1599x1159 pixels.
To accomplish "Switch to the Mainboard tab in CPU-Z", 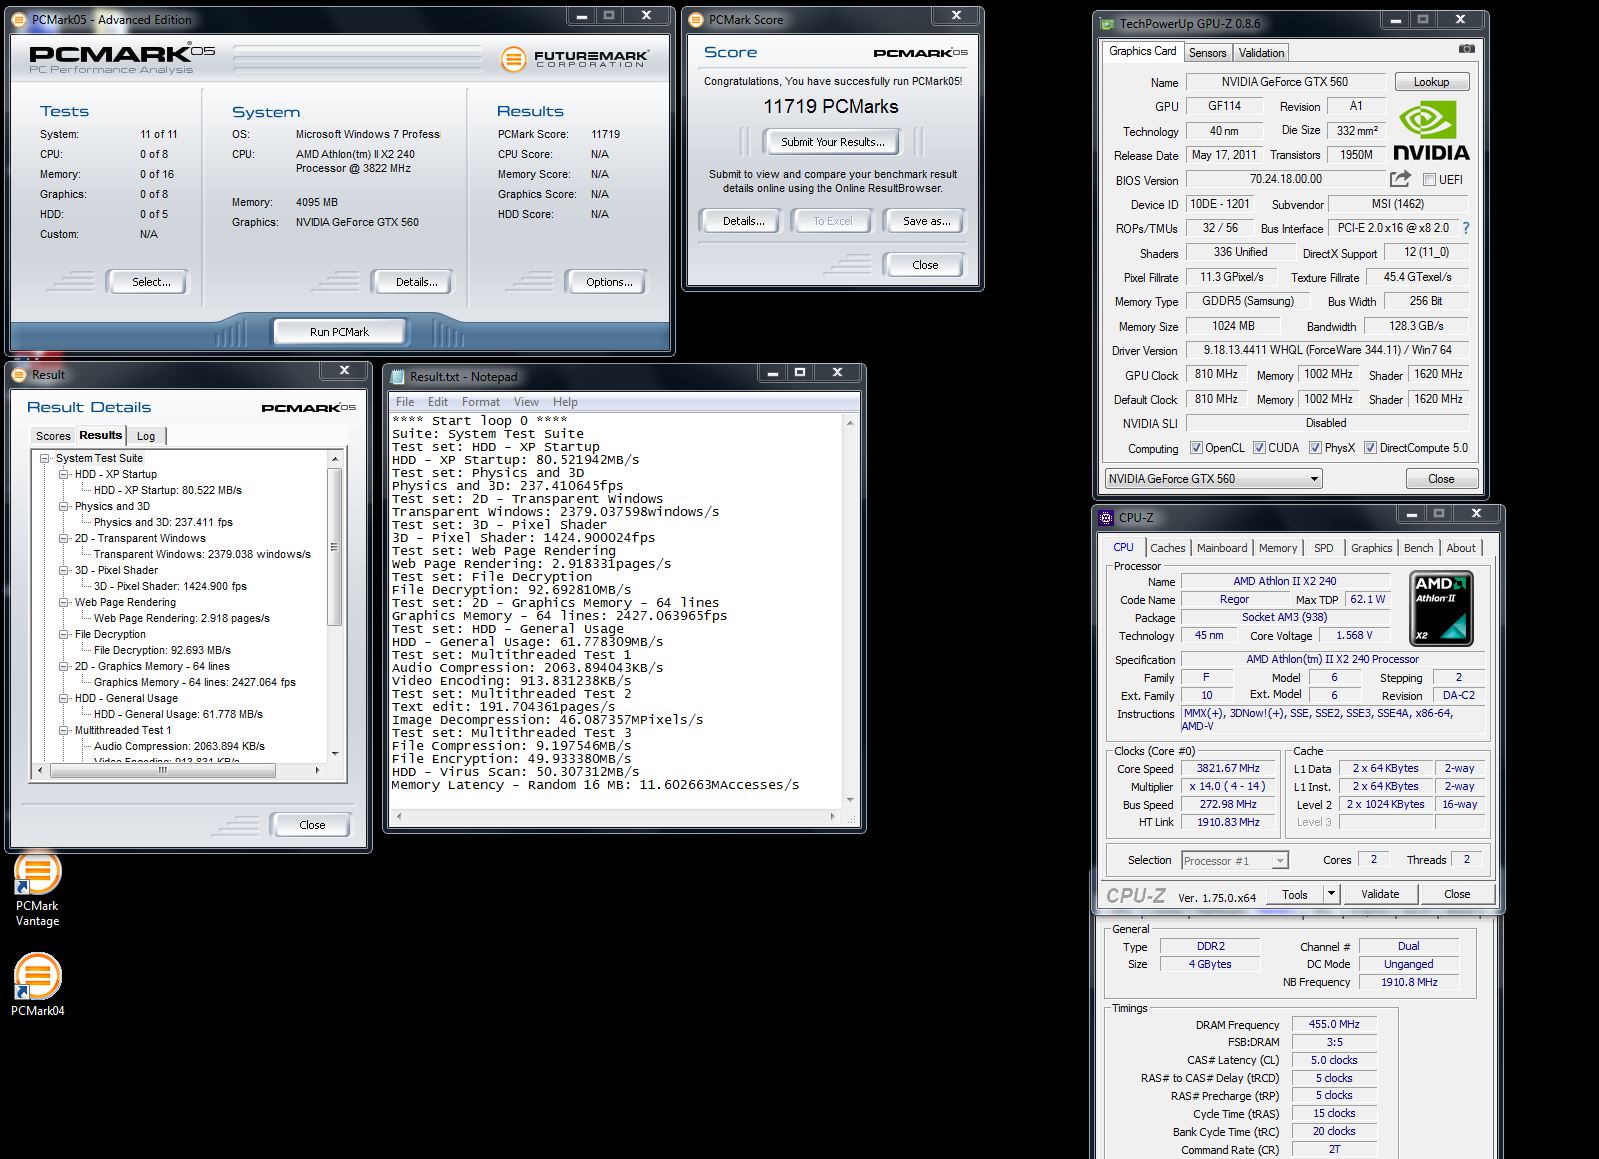I will coord(1222,548).
